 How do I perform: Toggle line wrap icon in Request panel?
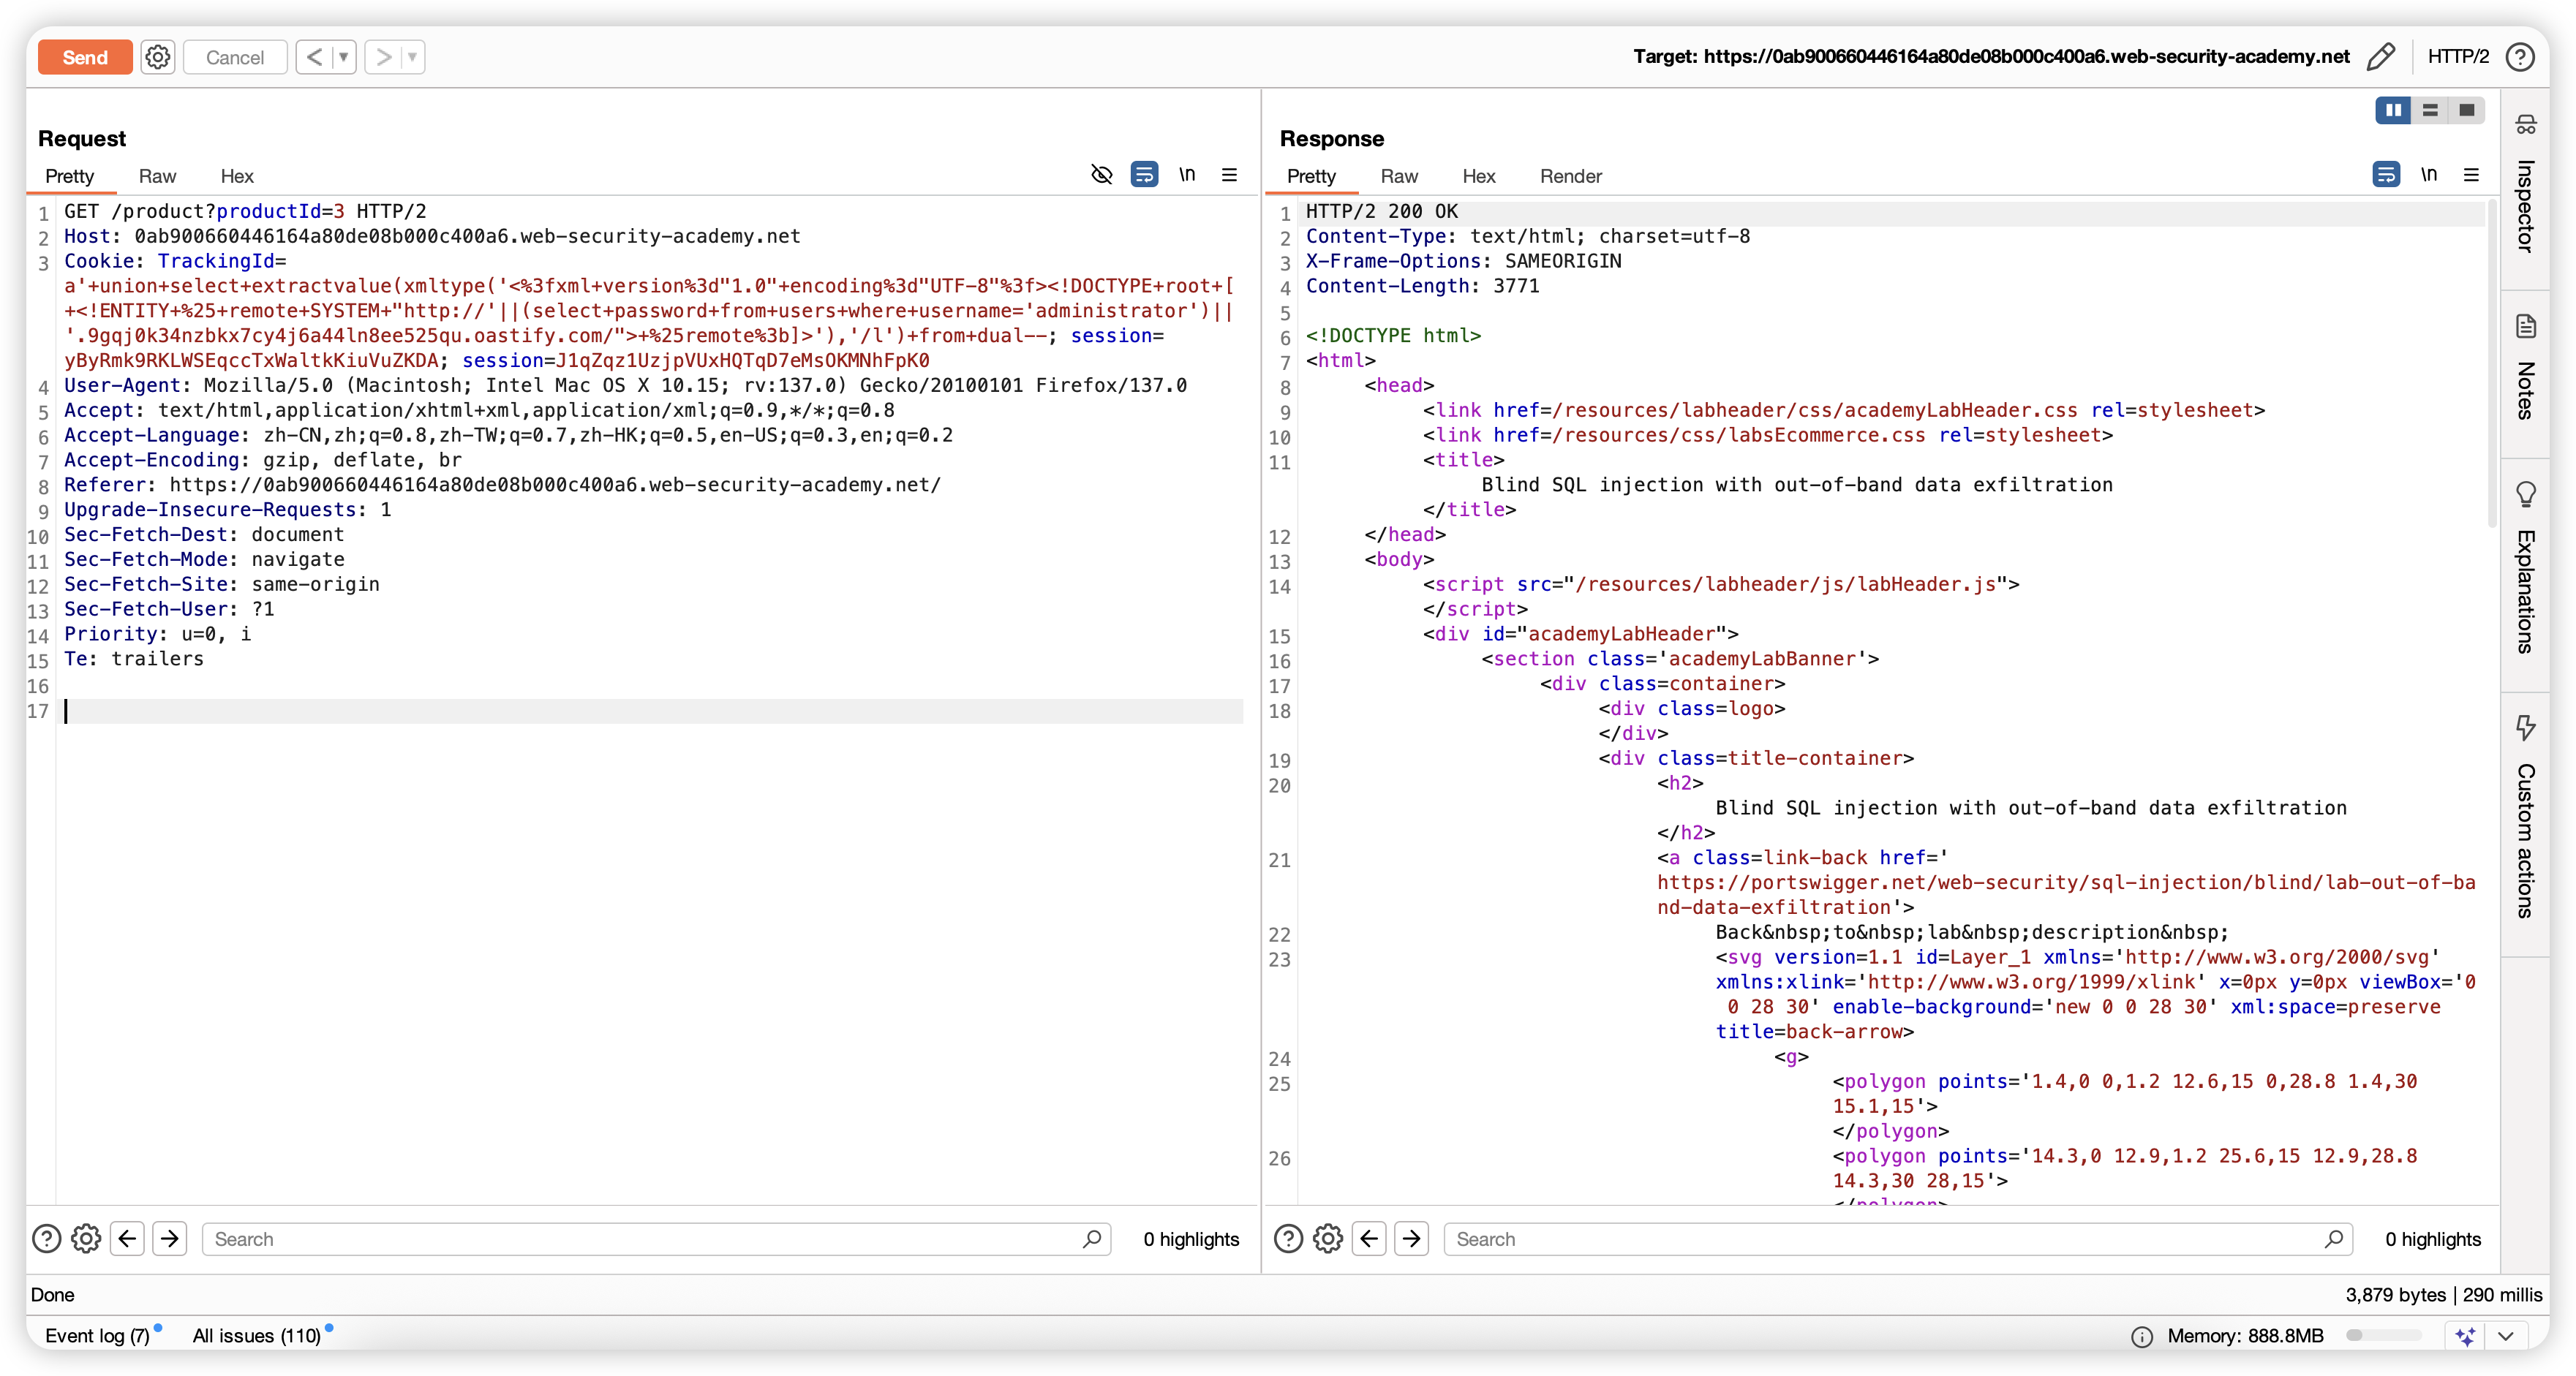1144,175
